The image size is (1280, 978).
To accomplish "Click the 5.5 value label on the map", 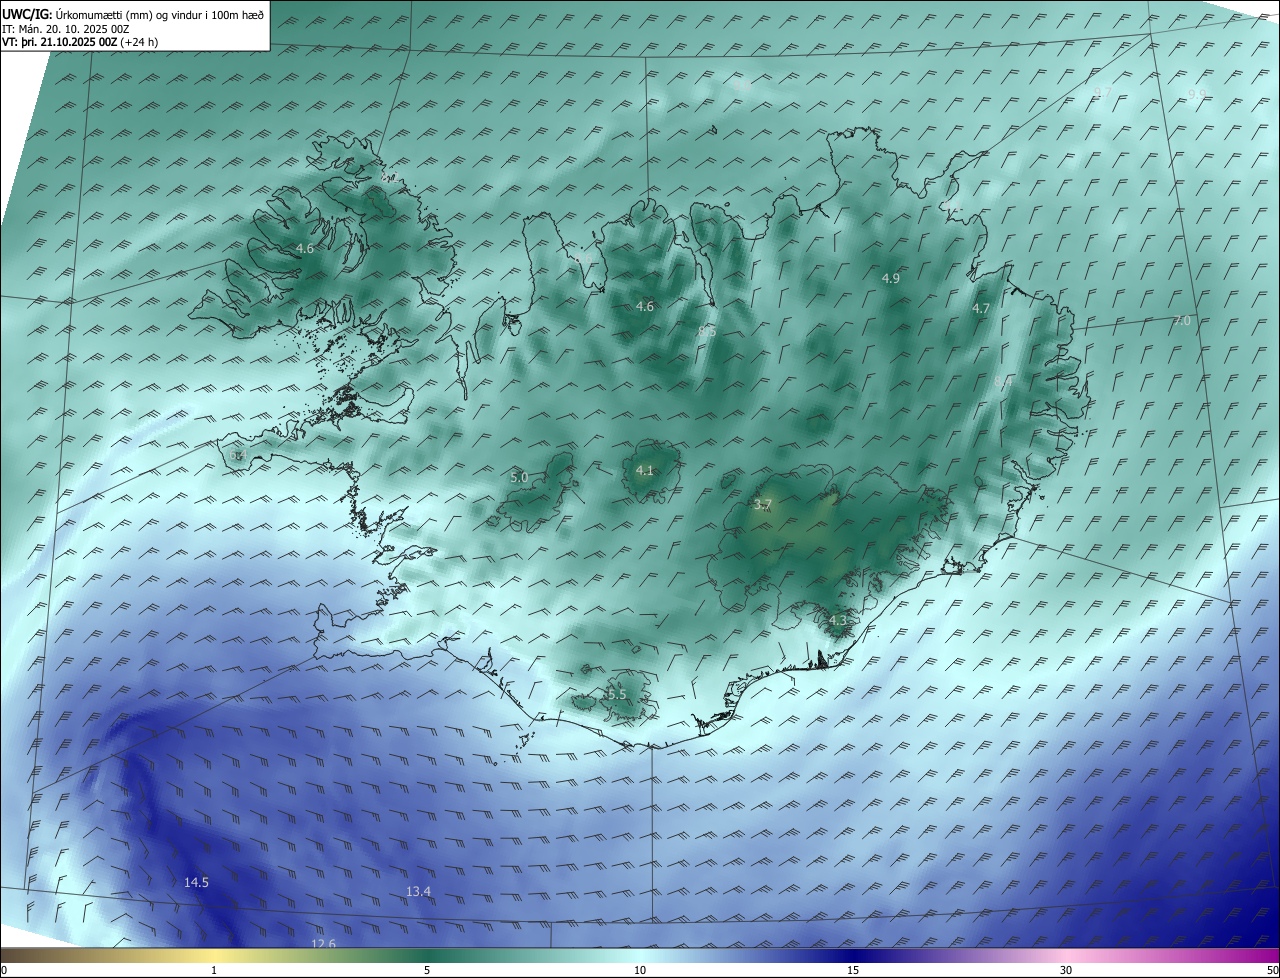I will point(617,694).
